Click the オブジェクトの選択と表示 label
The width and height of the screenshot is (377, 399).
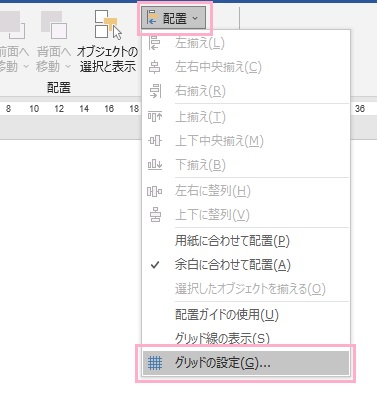107,59
